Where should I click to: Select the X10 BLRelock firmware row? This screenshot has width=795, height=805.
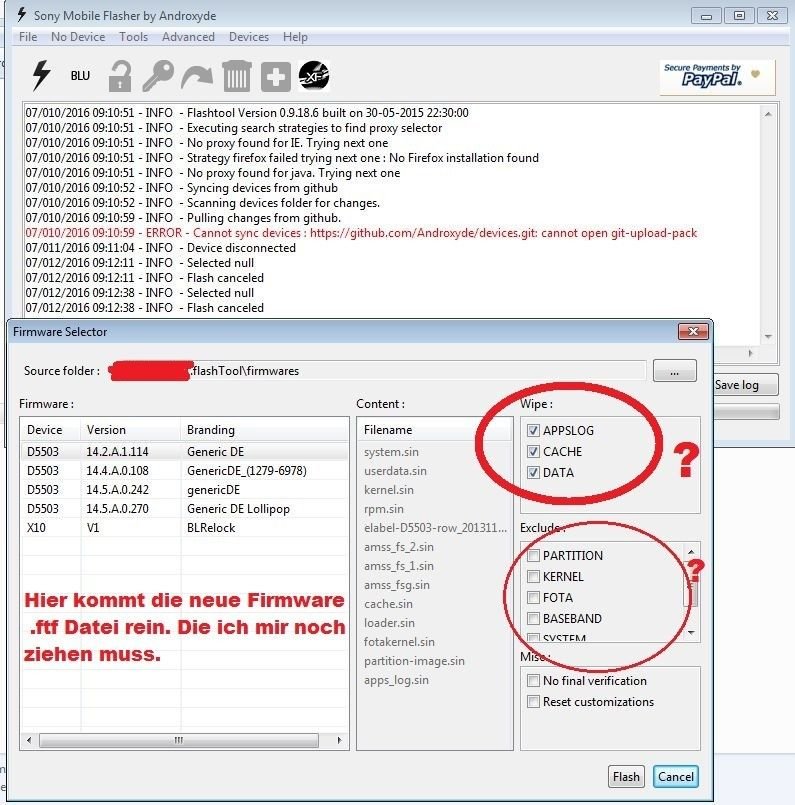(184, 528)
